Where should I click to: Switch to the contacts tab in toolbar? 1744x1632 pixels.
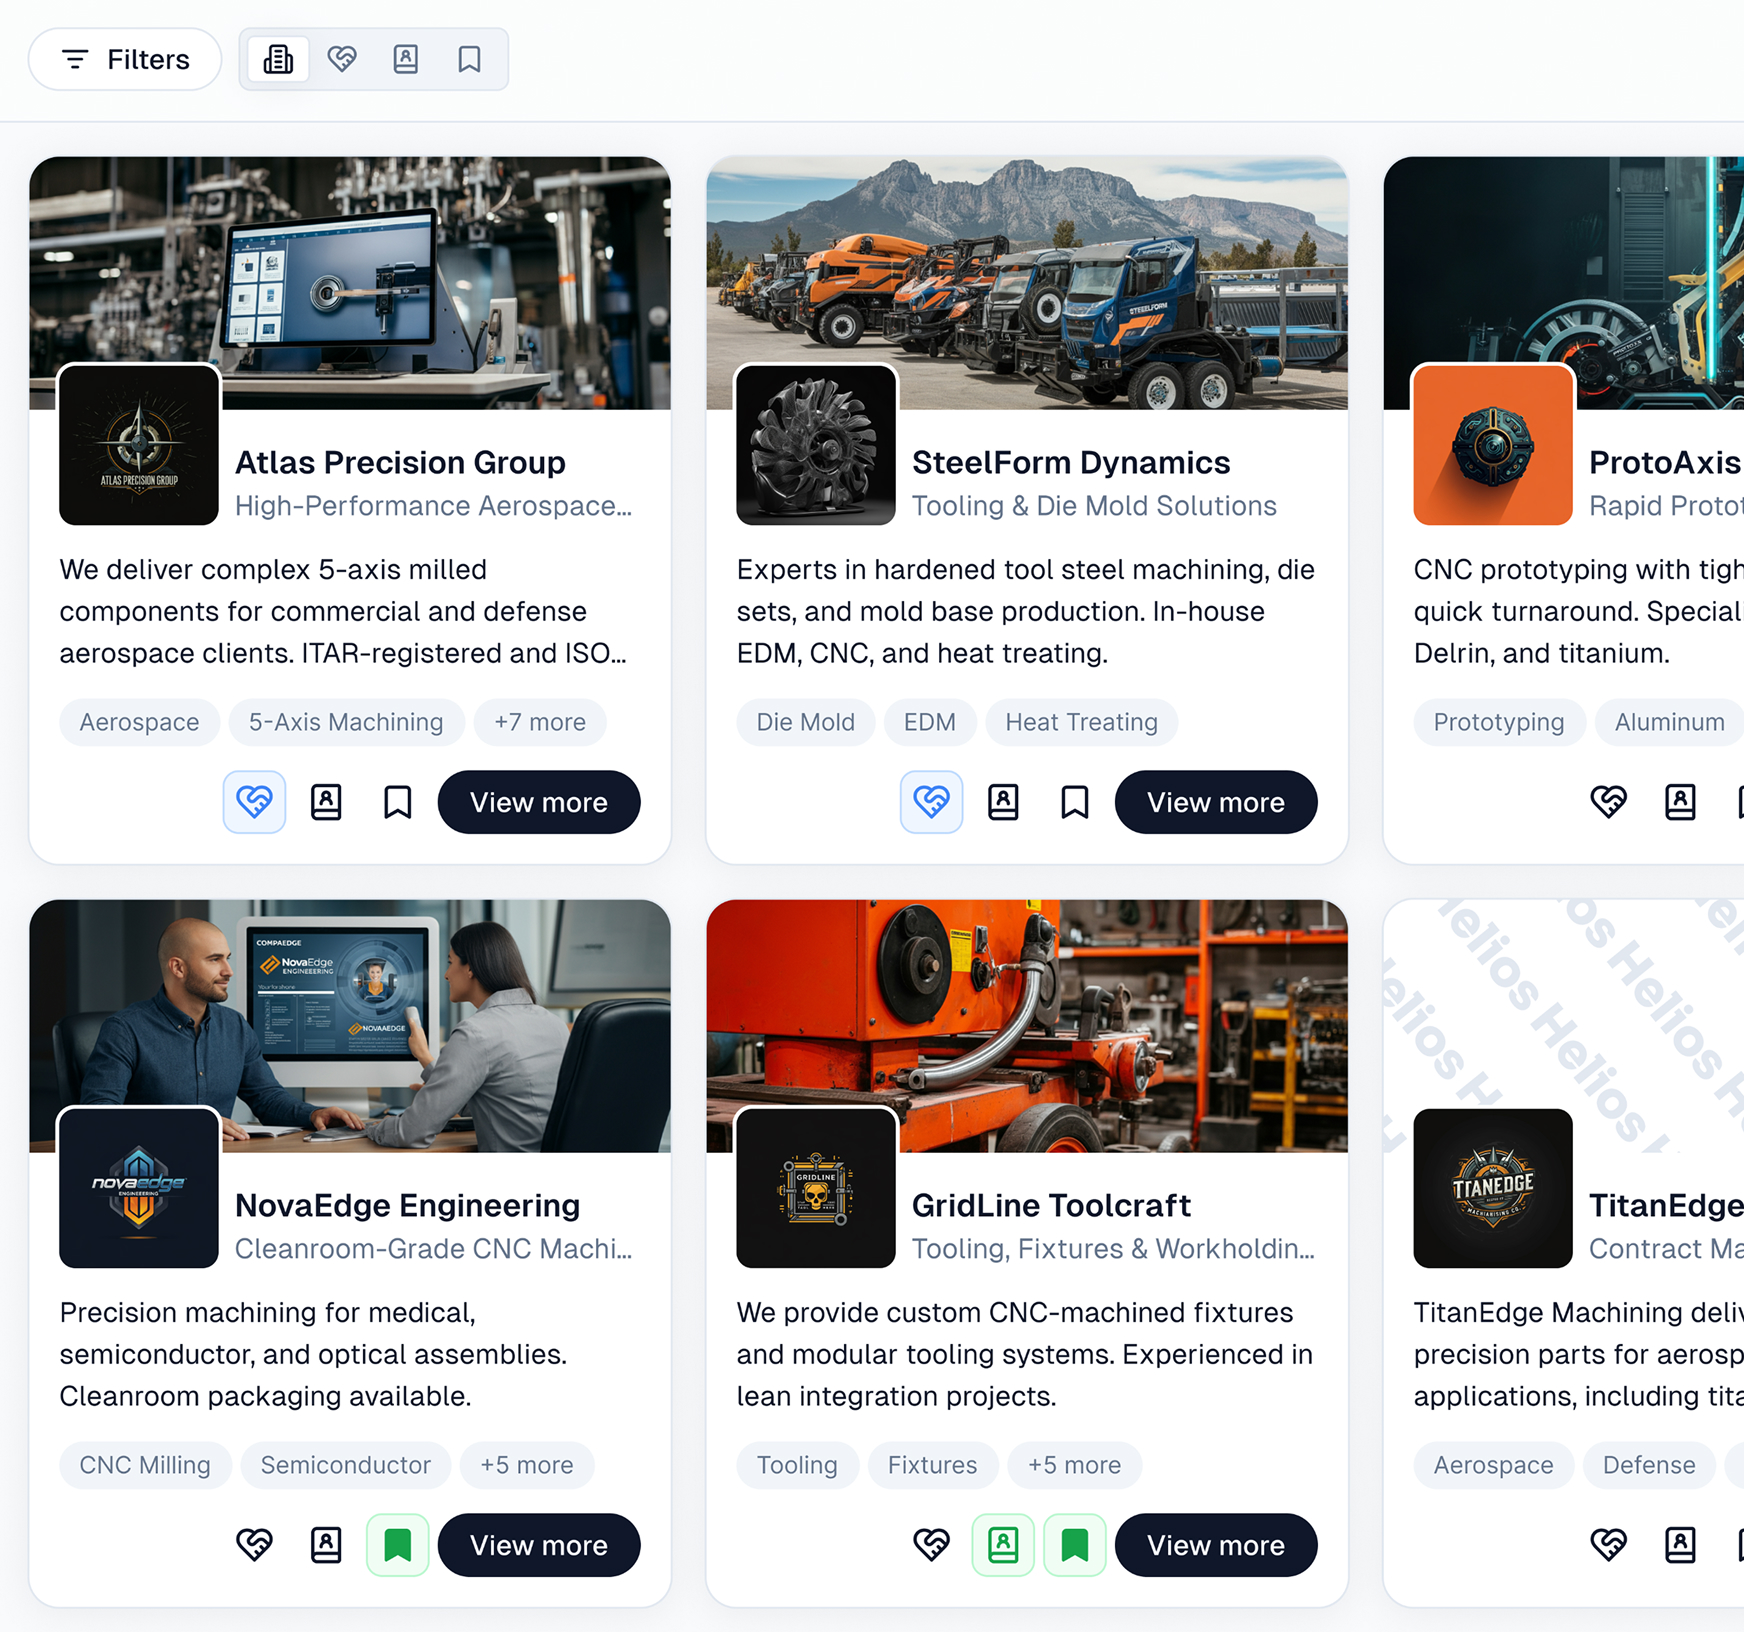point(406,60)
